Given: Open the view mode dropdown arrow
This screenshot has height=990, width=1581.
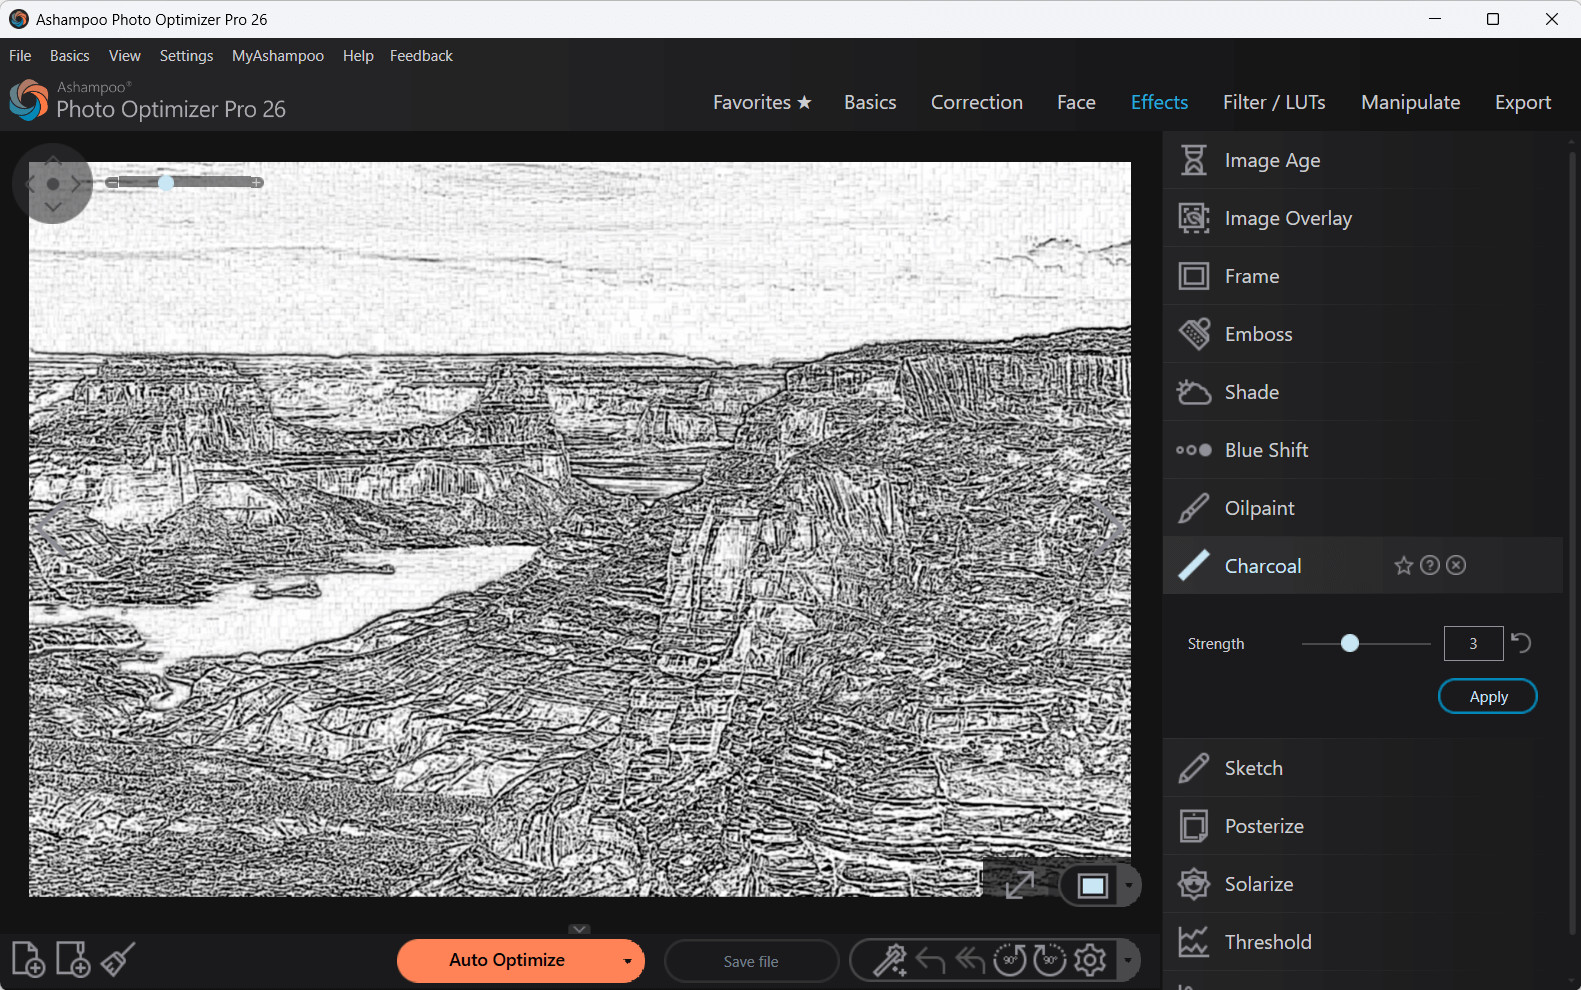Looking at the screenshot, I should (1129, 886).
